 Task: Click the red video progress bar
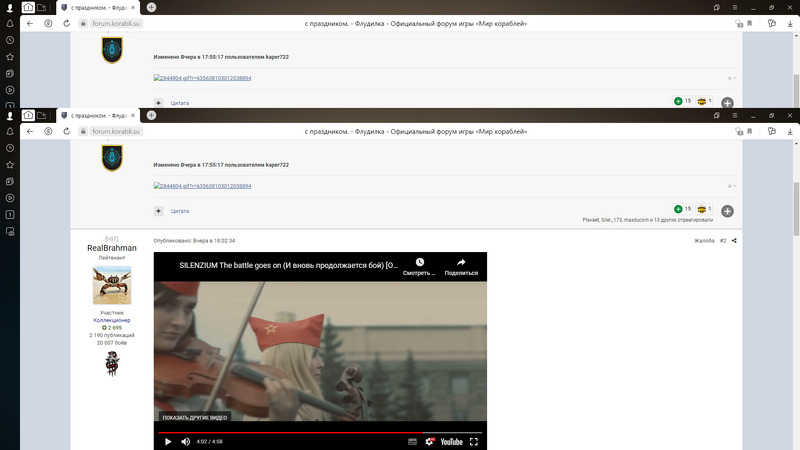320,432
